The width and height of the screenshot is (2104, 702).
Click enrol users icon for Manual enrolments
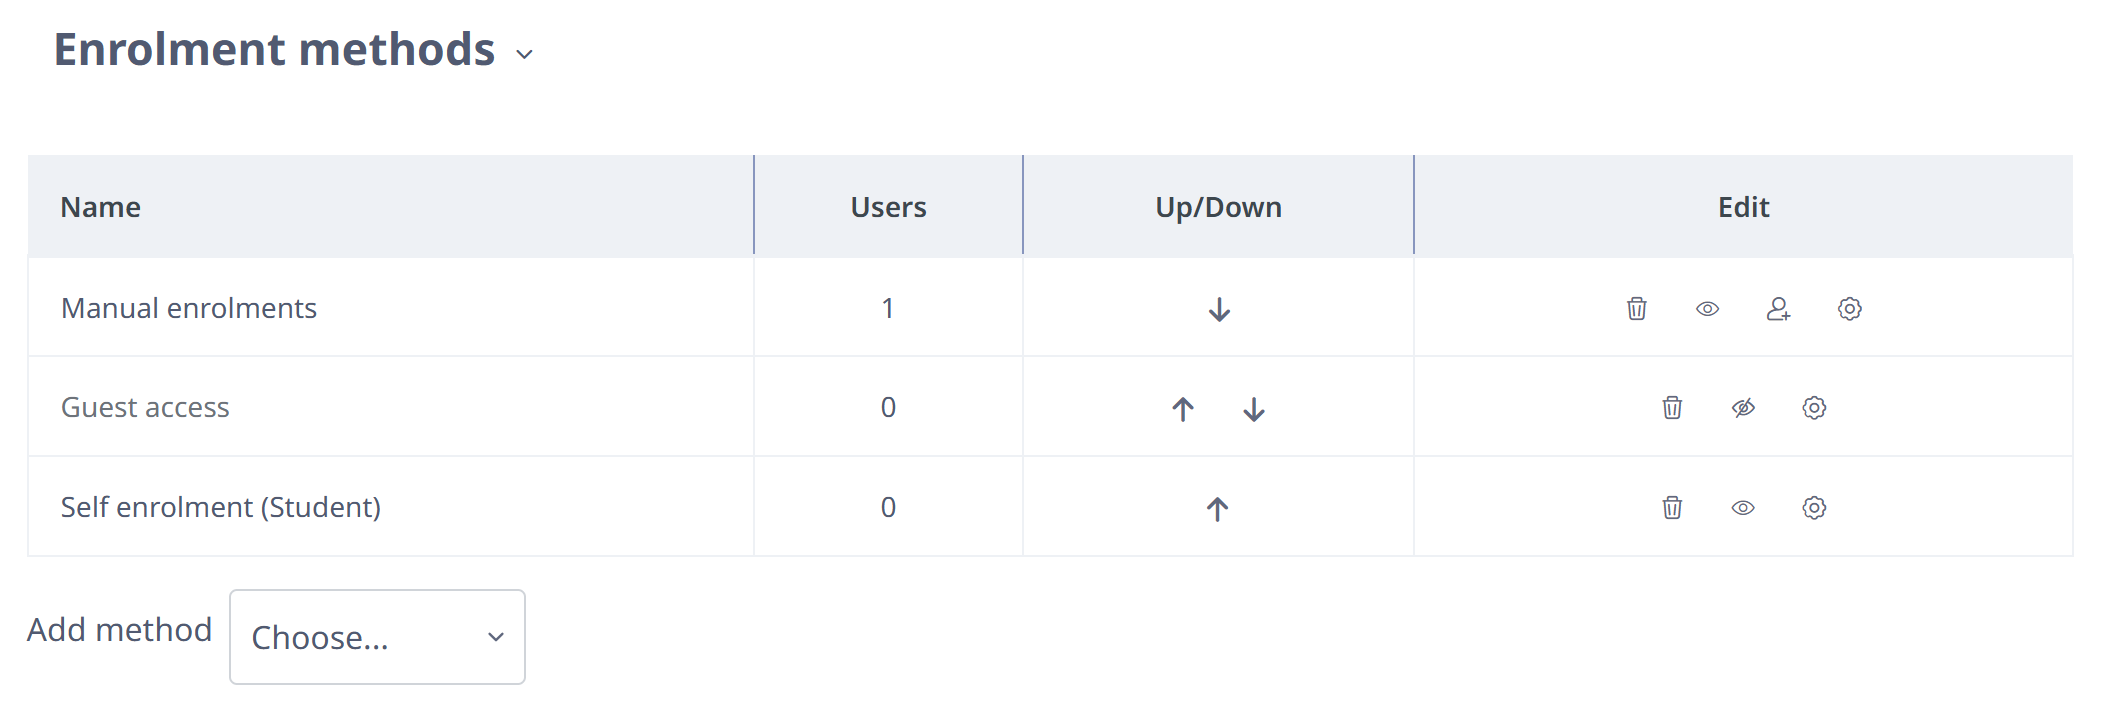(1778, 308)
